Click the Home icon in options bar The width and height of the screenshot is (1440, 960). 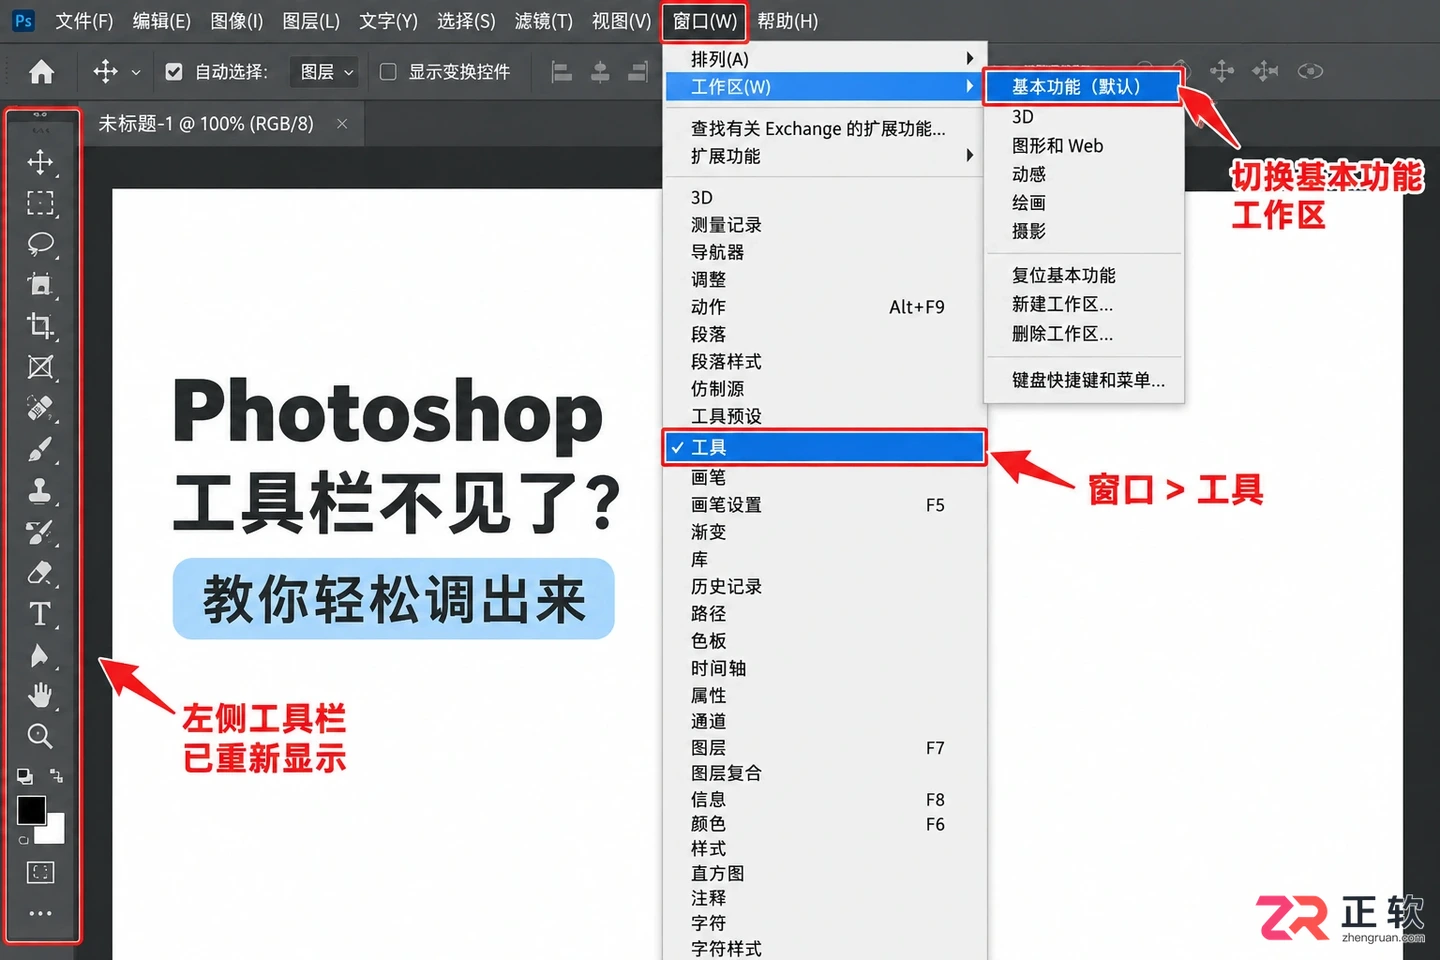42,72
